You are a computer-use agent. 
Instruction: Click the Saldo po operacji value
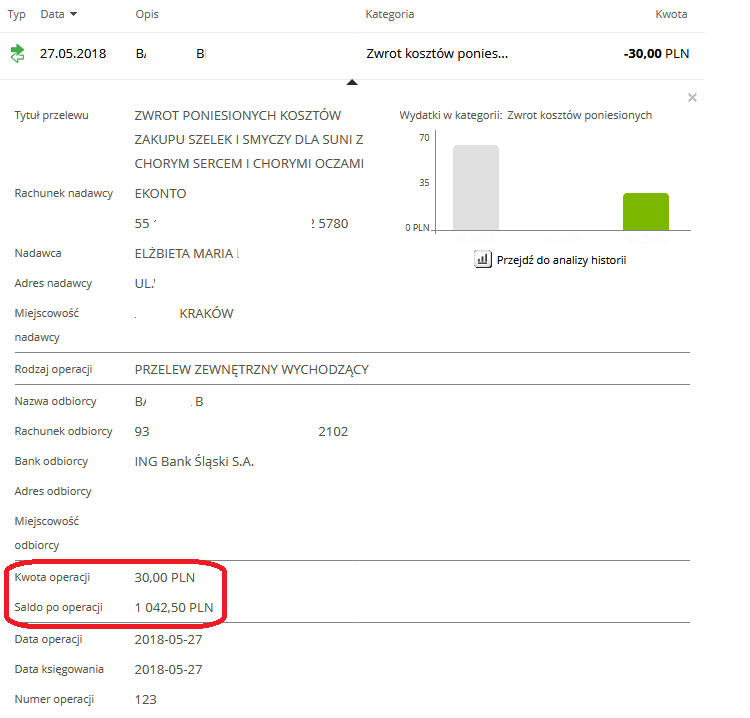point(174,607)
